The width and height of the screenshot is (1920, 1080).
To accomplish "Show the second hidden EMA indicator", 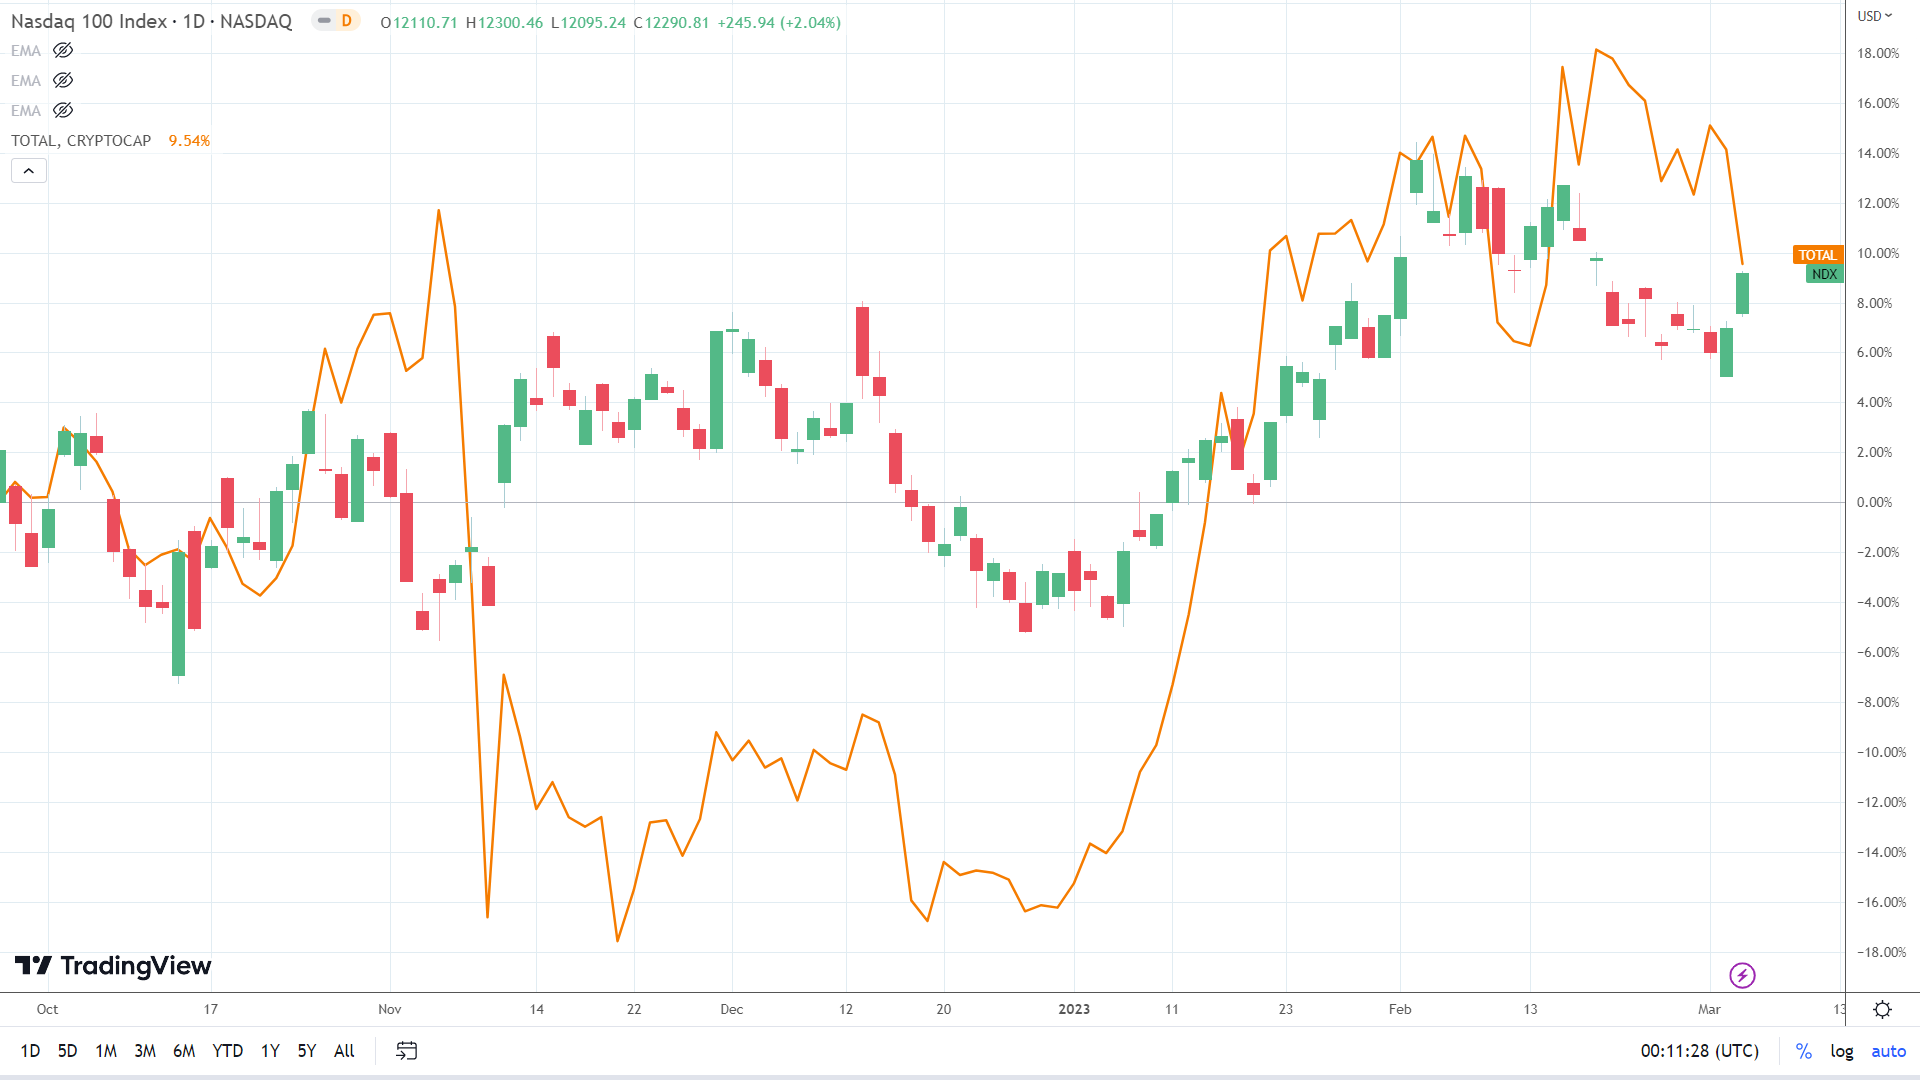I will [x=63, y=81].
